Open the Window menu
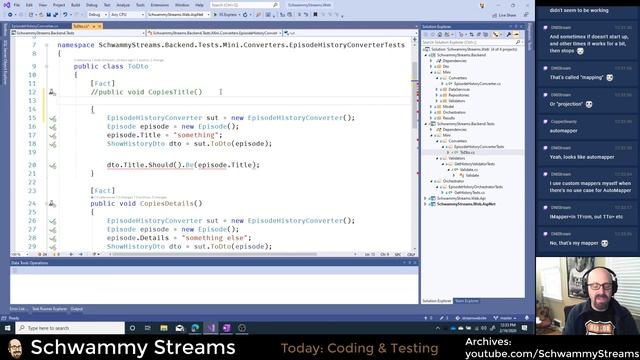The width and height of the screenshot is (640, 360). (182, 5)
